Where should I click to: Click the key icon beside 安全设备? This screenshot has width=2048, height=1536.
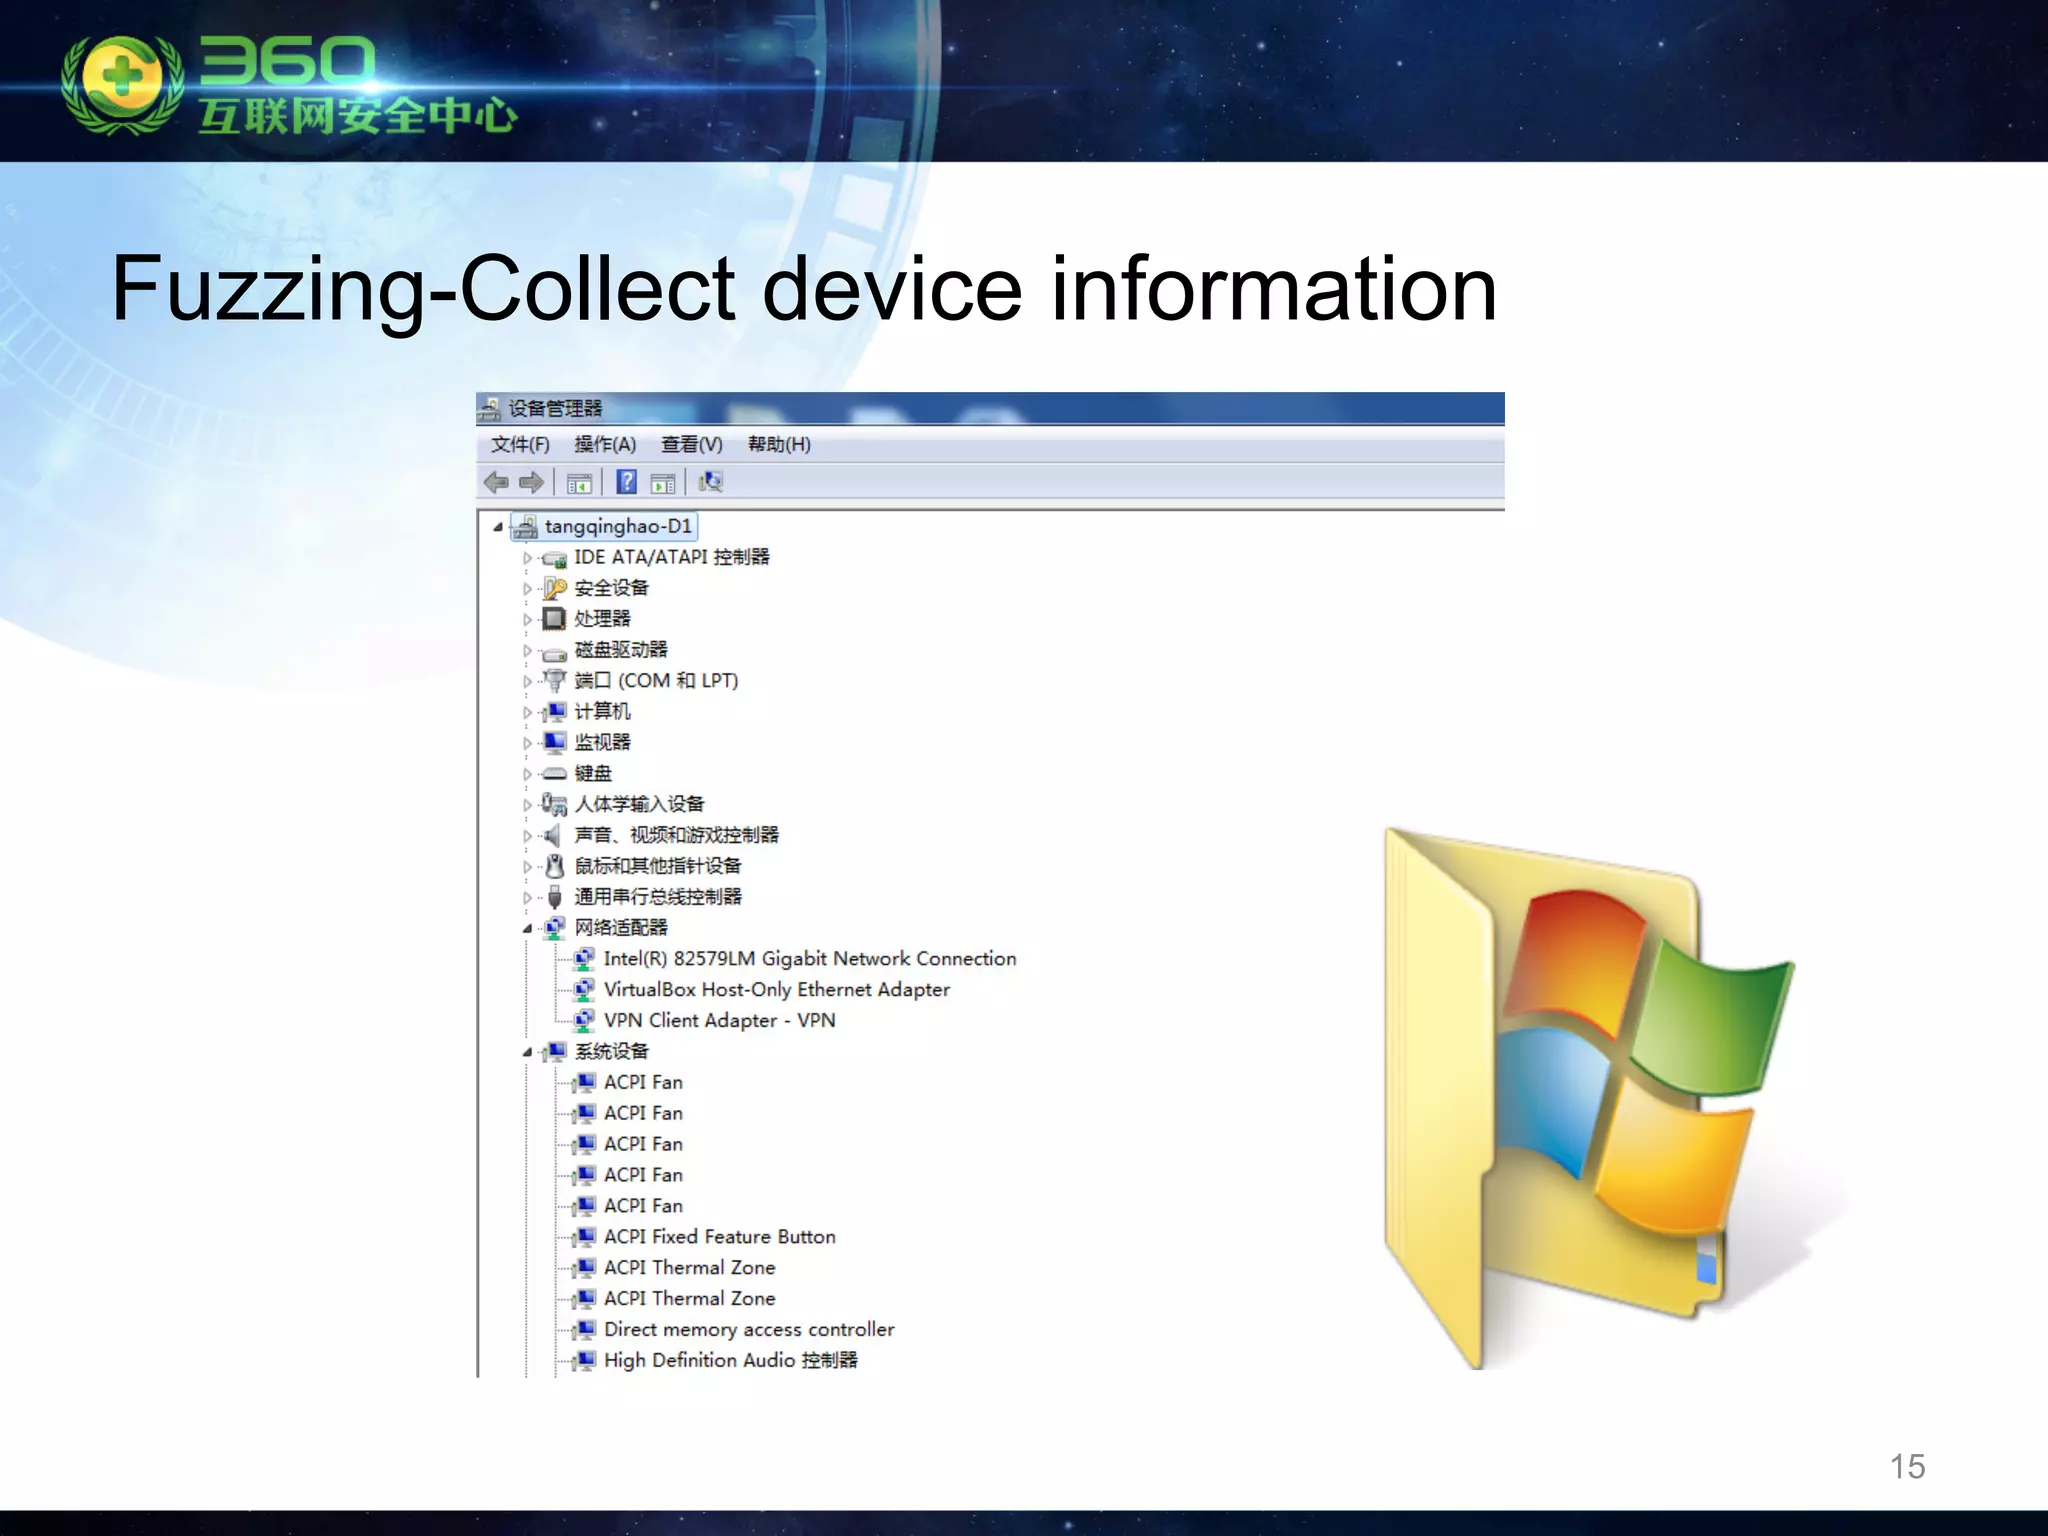point(555,588)
